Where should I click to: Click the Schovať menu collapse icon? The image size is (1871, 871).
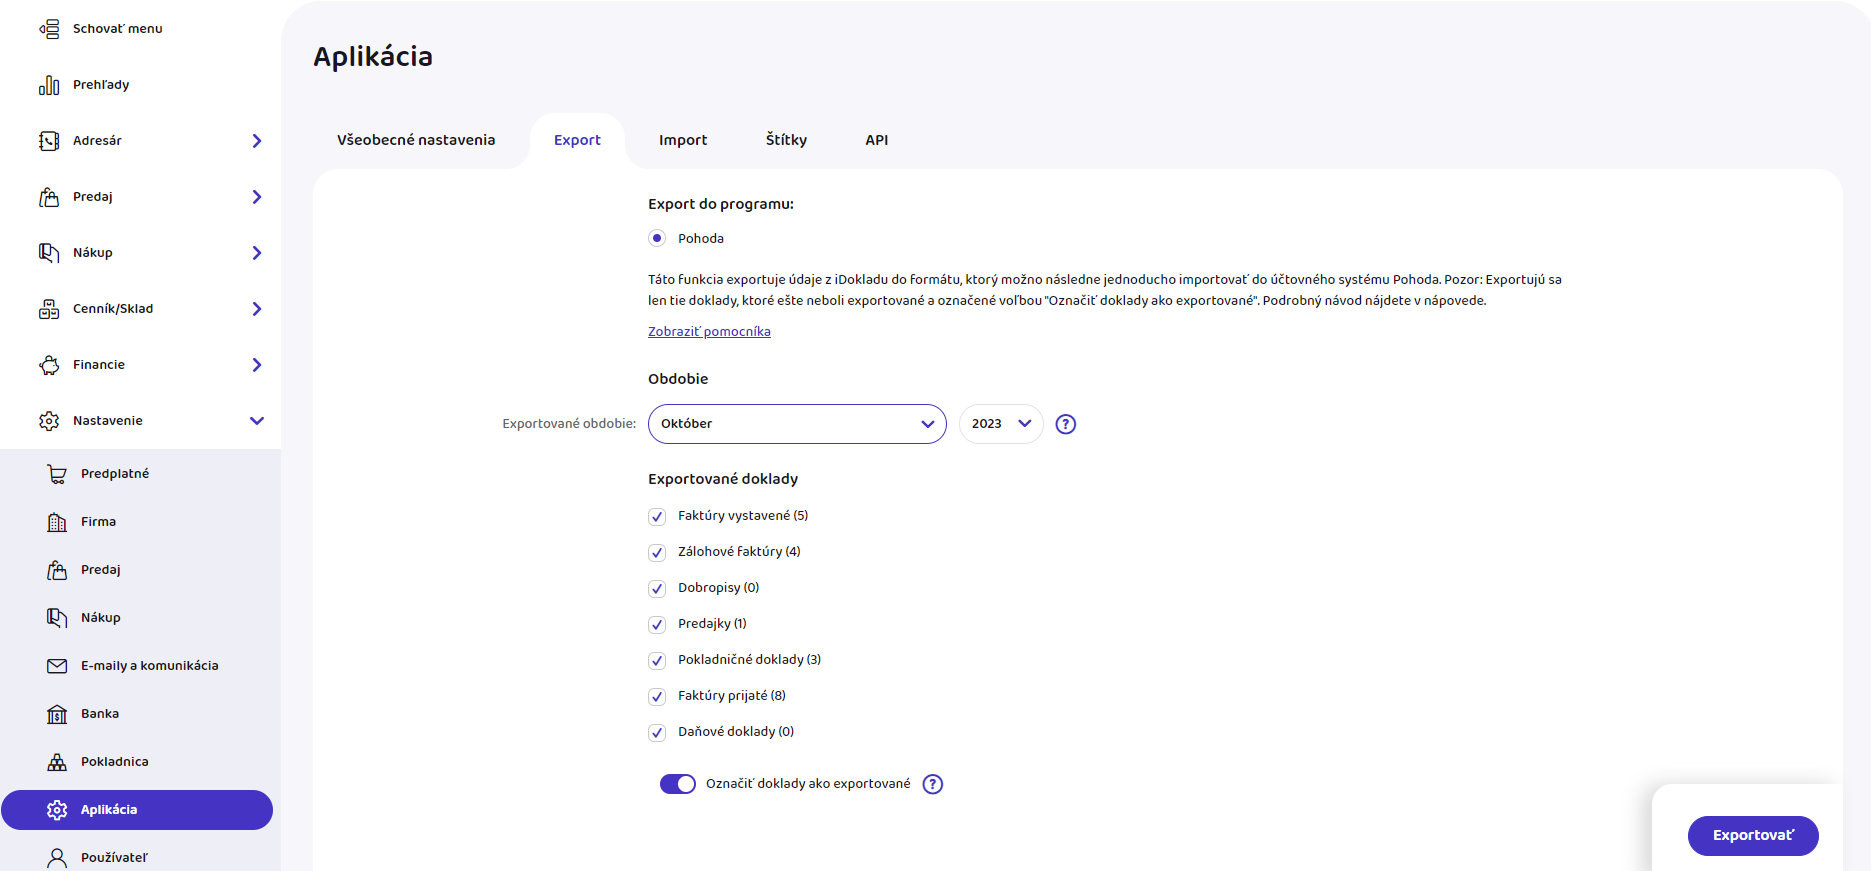49,29
